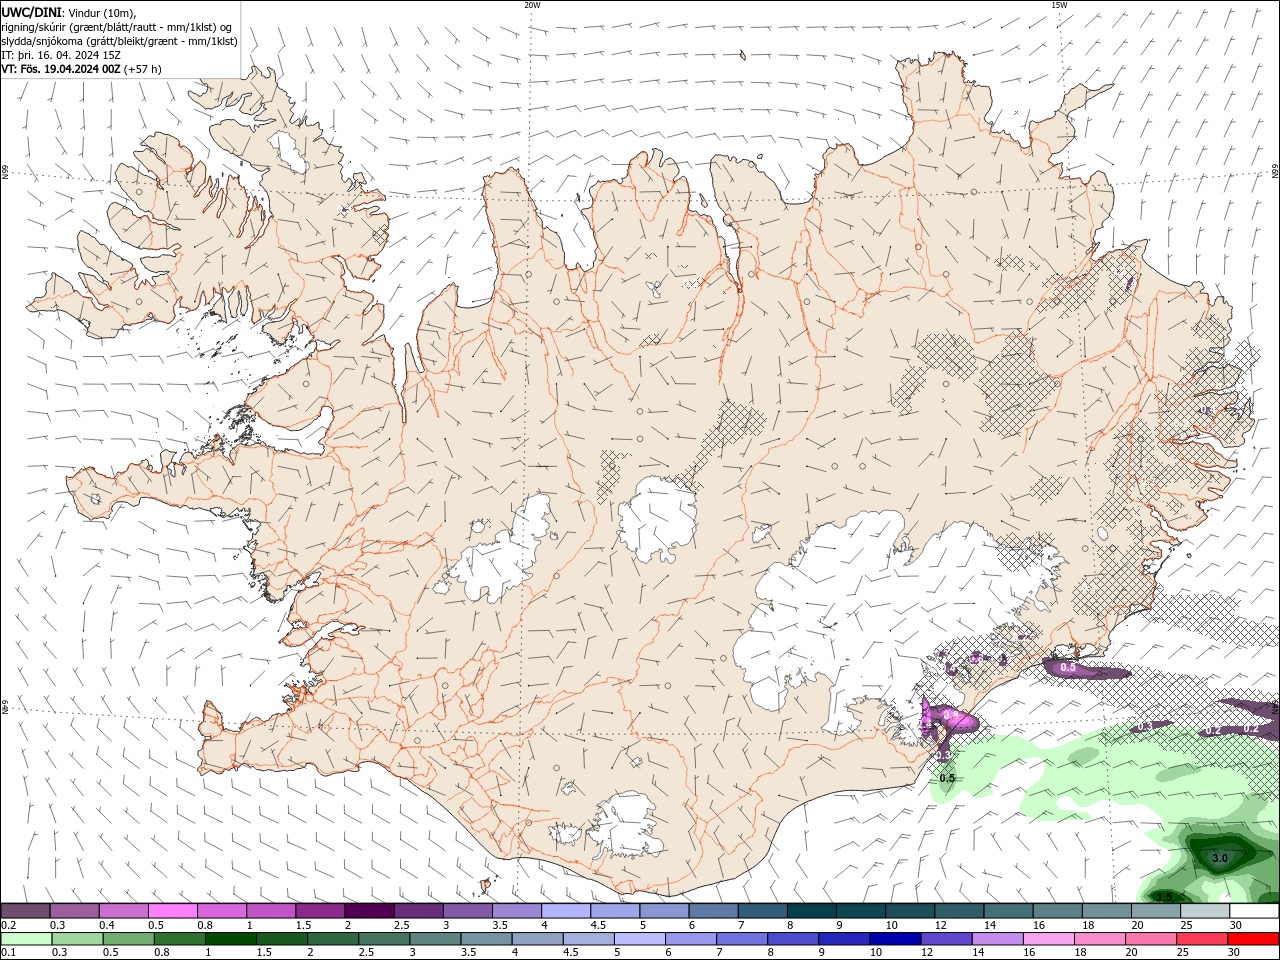Click light pink rain swatch between 16 and 18
Viewport: 1280px width, 960px height.
coord(1047,939)
